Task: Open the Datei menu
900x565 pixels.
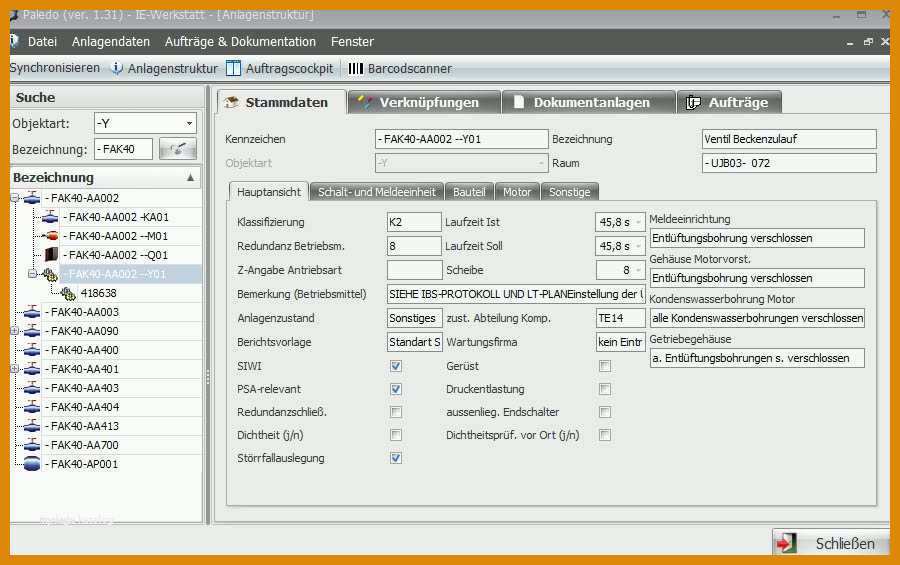Action: [x=42, y=41]
